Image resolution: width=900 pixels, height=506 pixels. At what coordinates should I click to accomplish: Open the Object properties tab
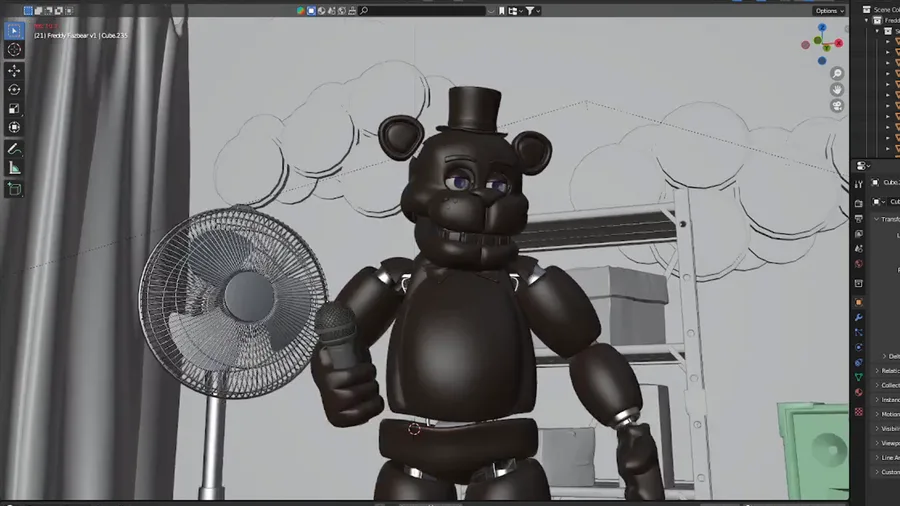859,302
